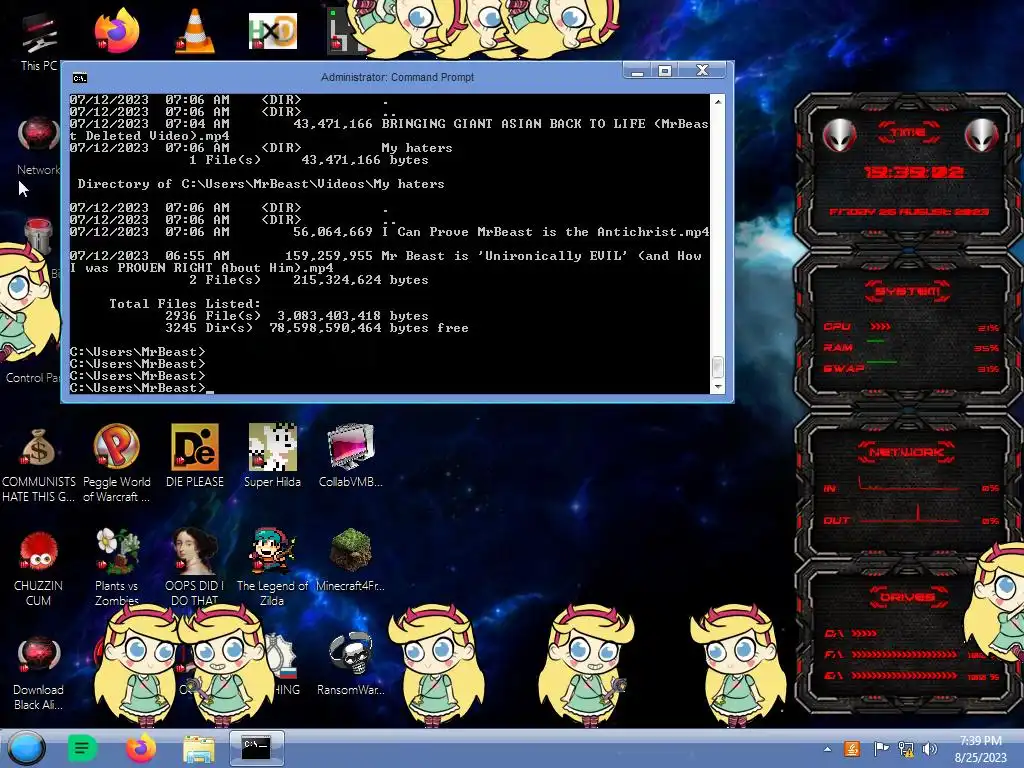Open the CollabVMB... desktop shortcut
The height and width of the screenshot is (768, 1024).
click(351, 456)
